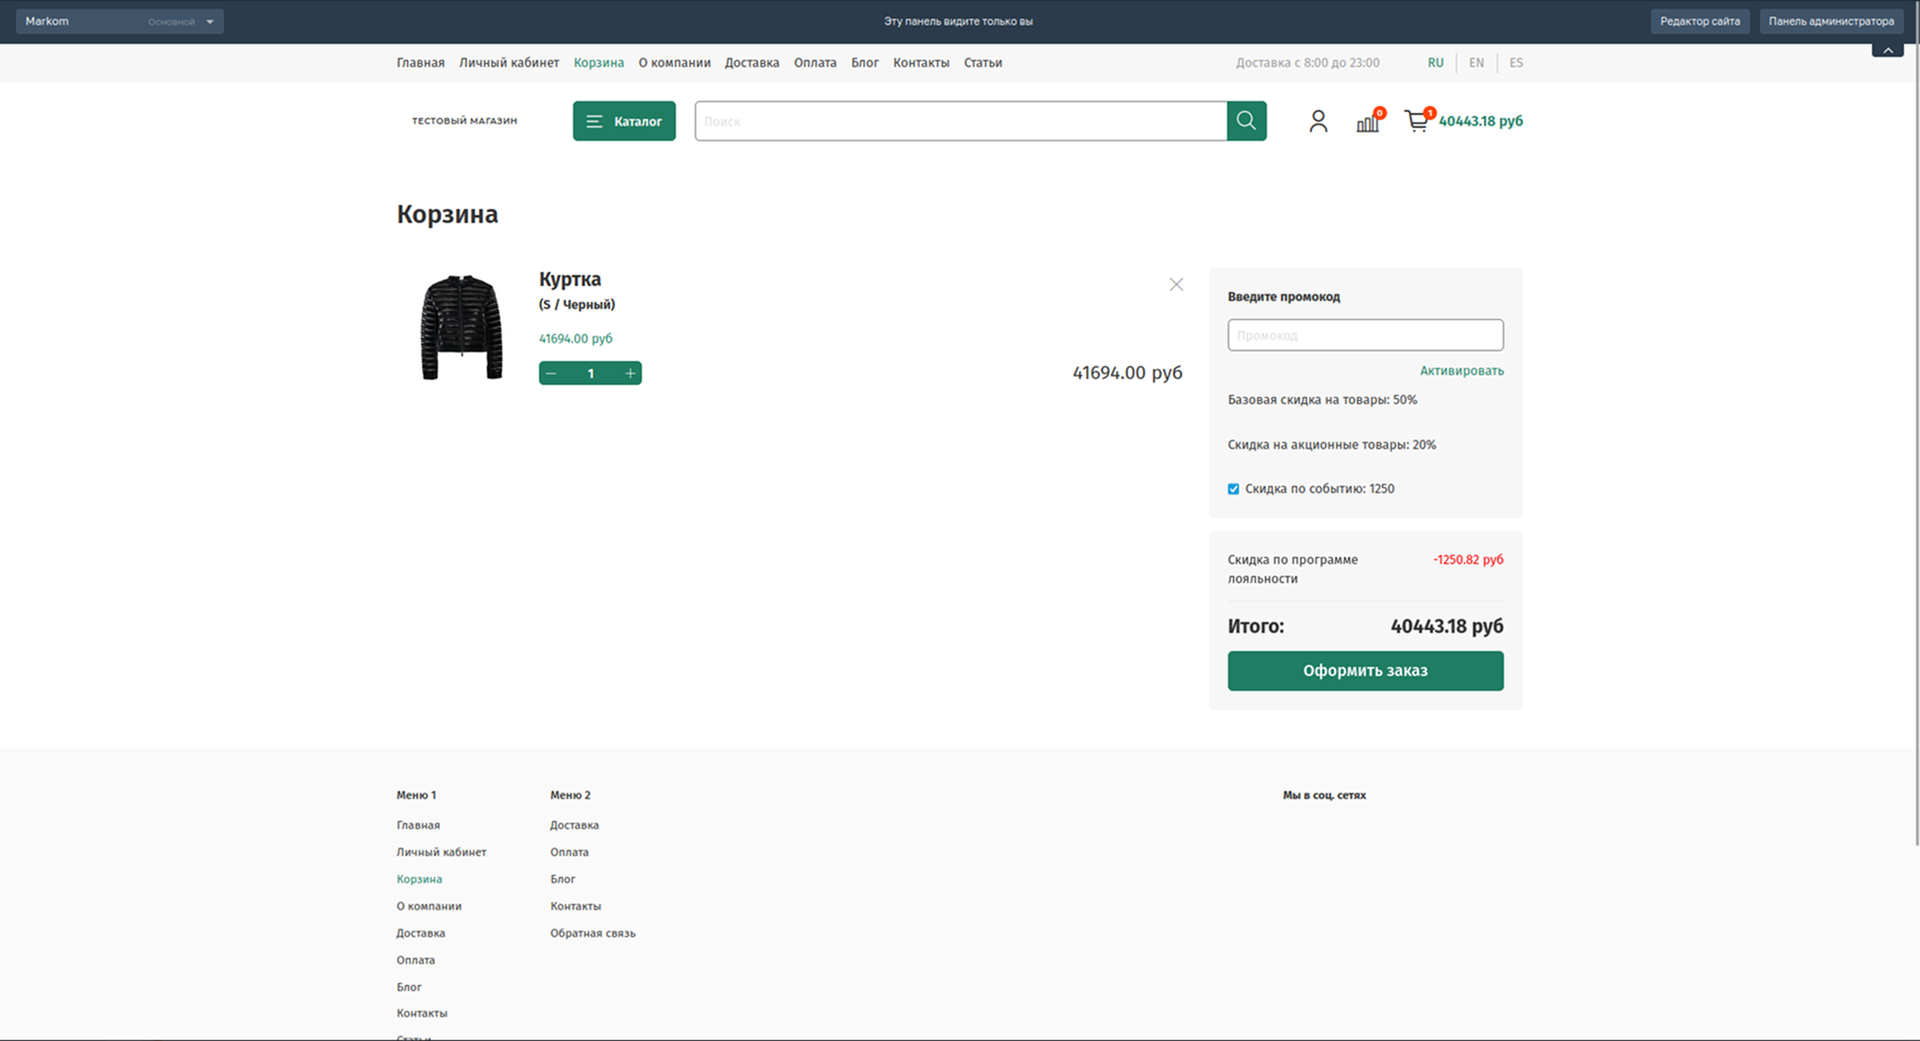Click the Промокод input field

pos(1365,335)
